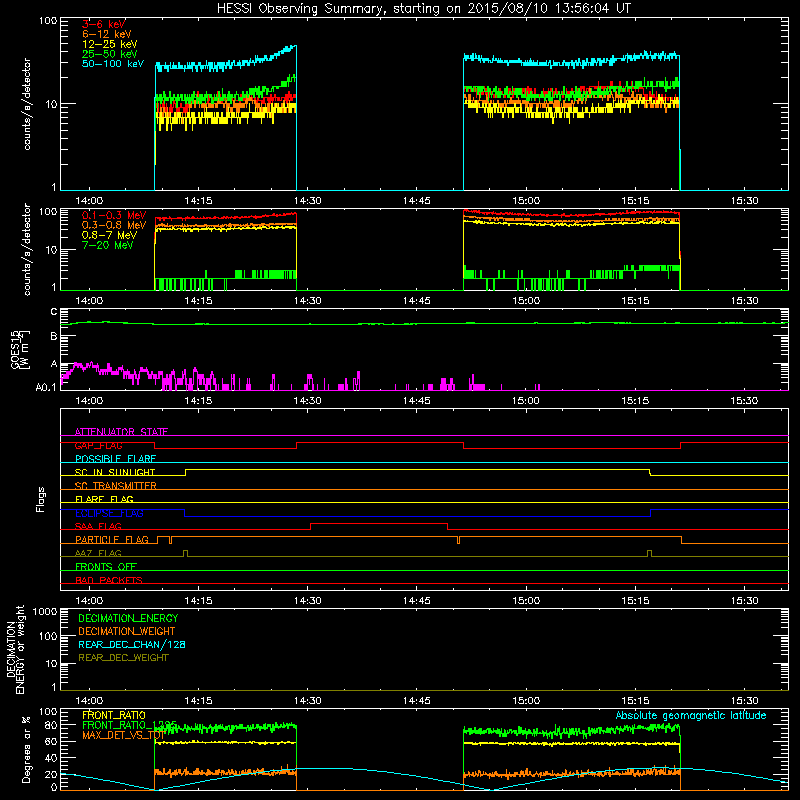Pick the PARTICLE_FLAG label
800x800 pixels.
pyautogui.click(x=112, y=539)
